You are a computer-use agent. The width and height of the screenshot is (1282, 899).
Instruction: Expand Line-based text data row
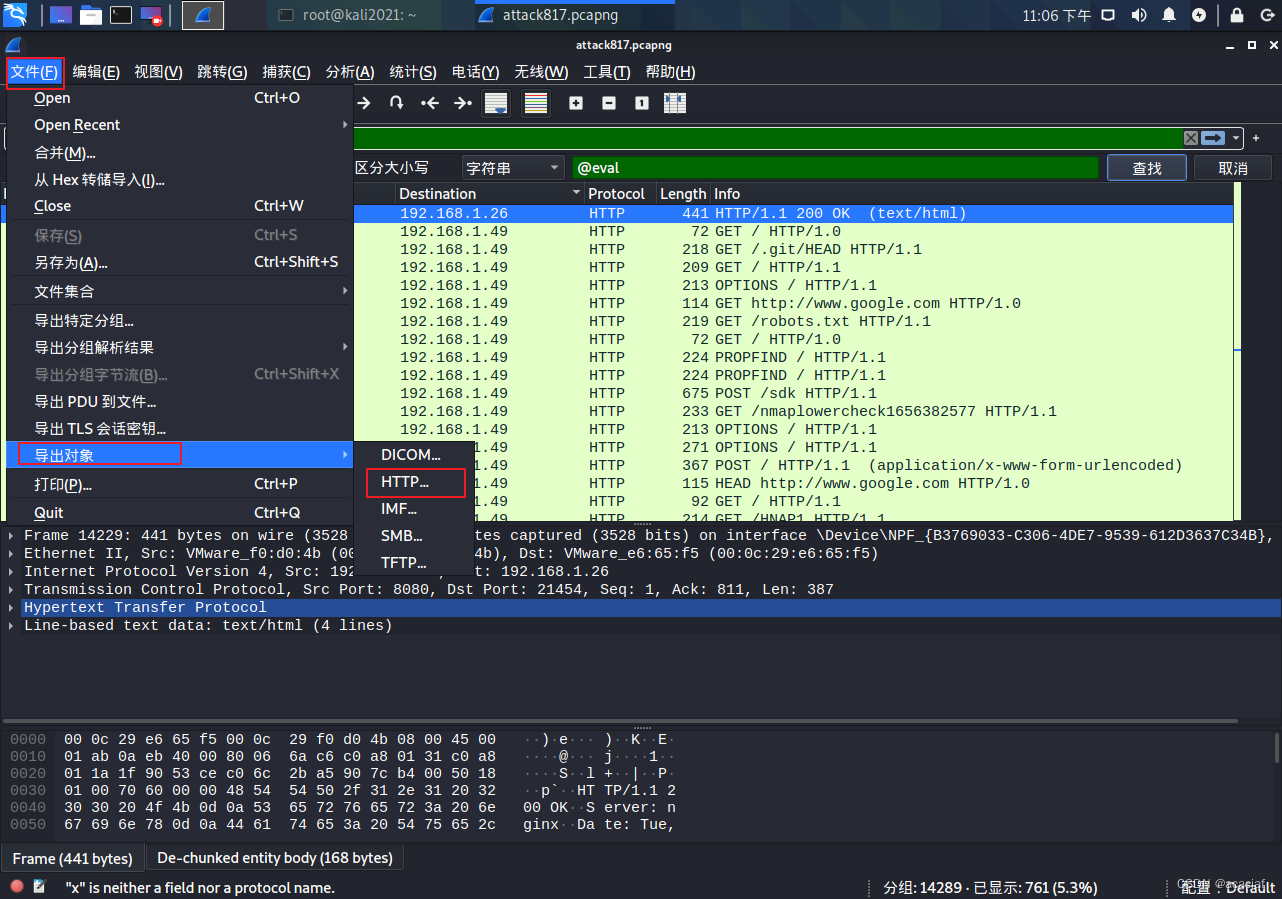click(x=11, y=626)
